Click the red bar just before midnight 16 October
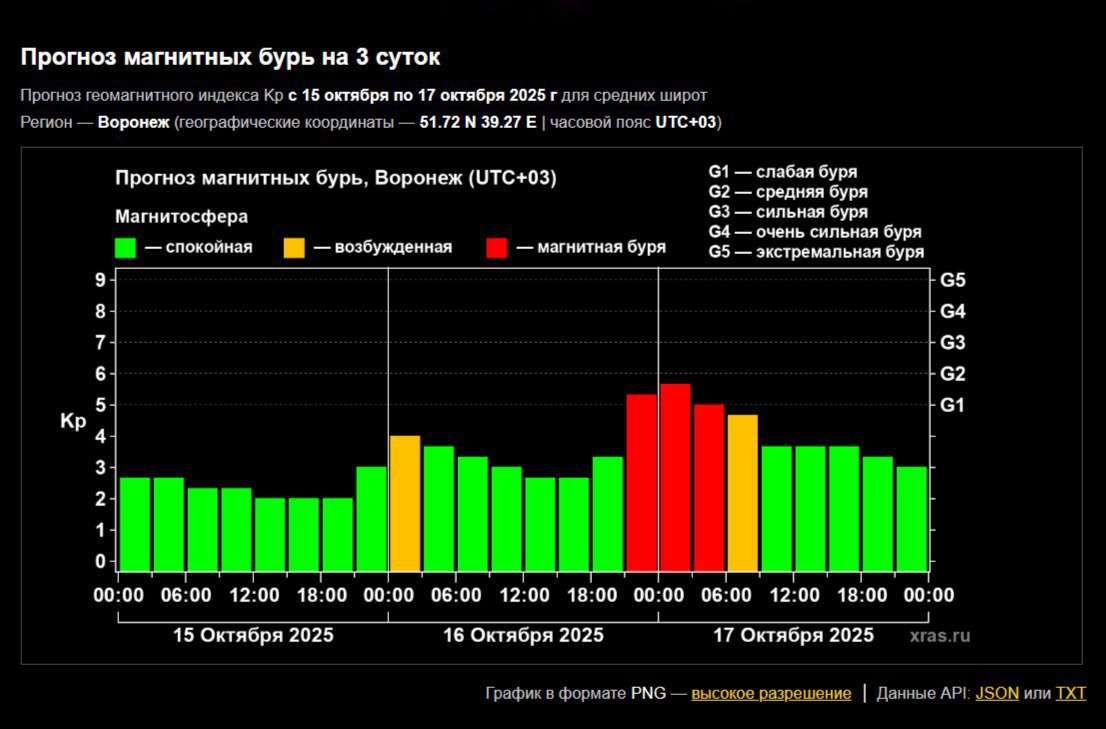1106x729 pixels. click(641, 482)
